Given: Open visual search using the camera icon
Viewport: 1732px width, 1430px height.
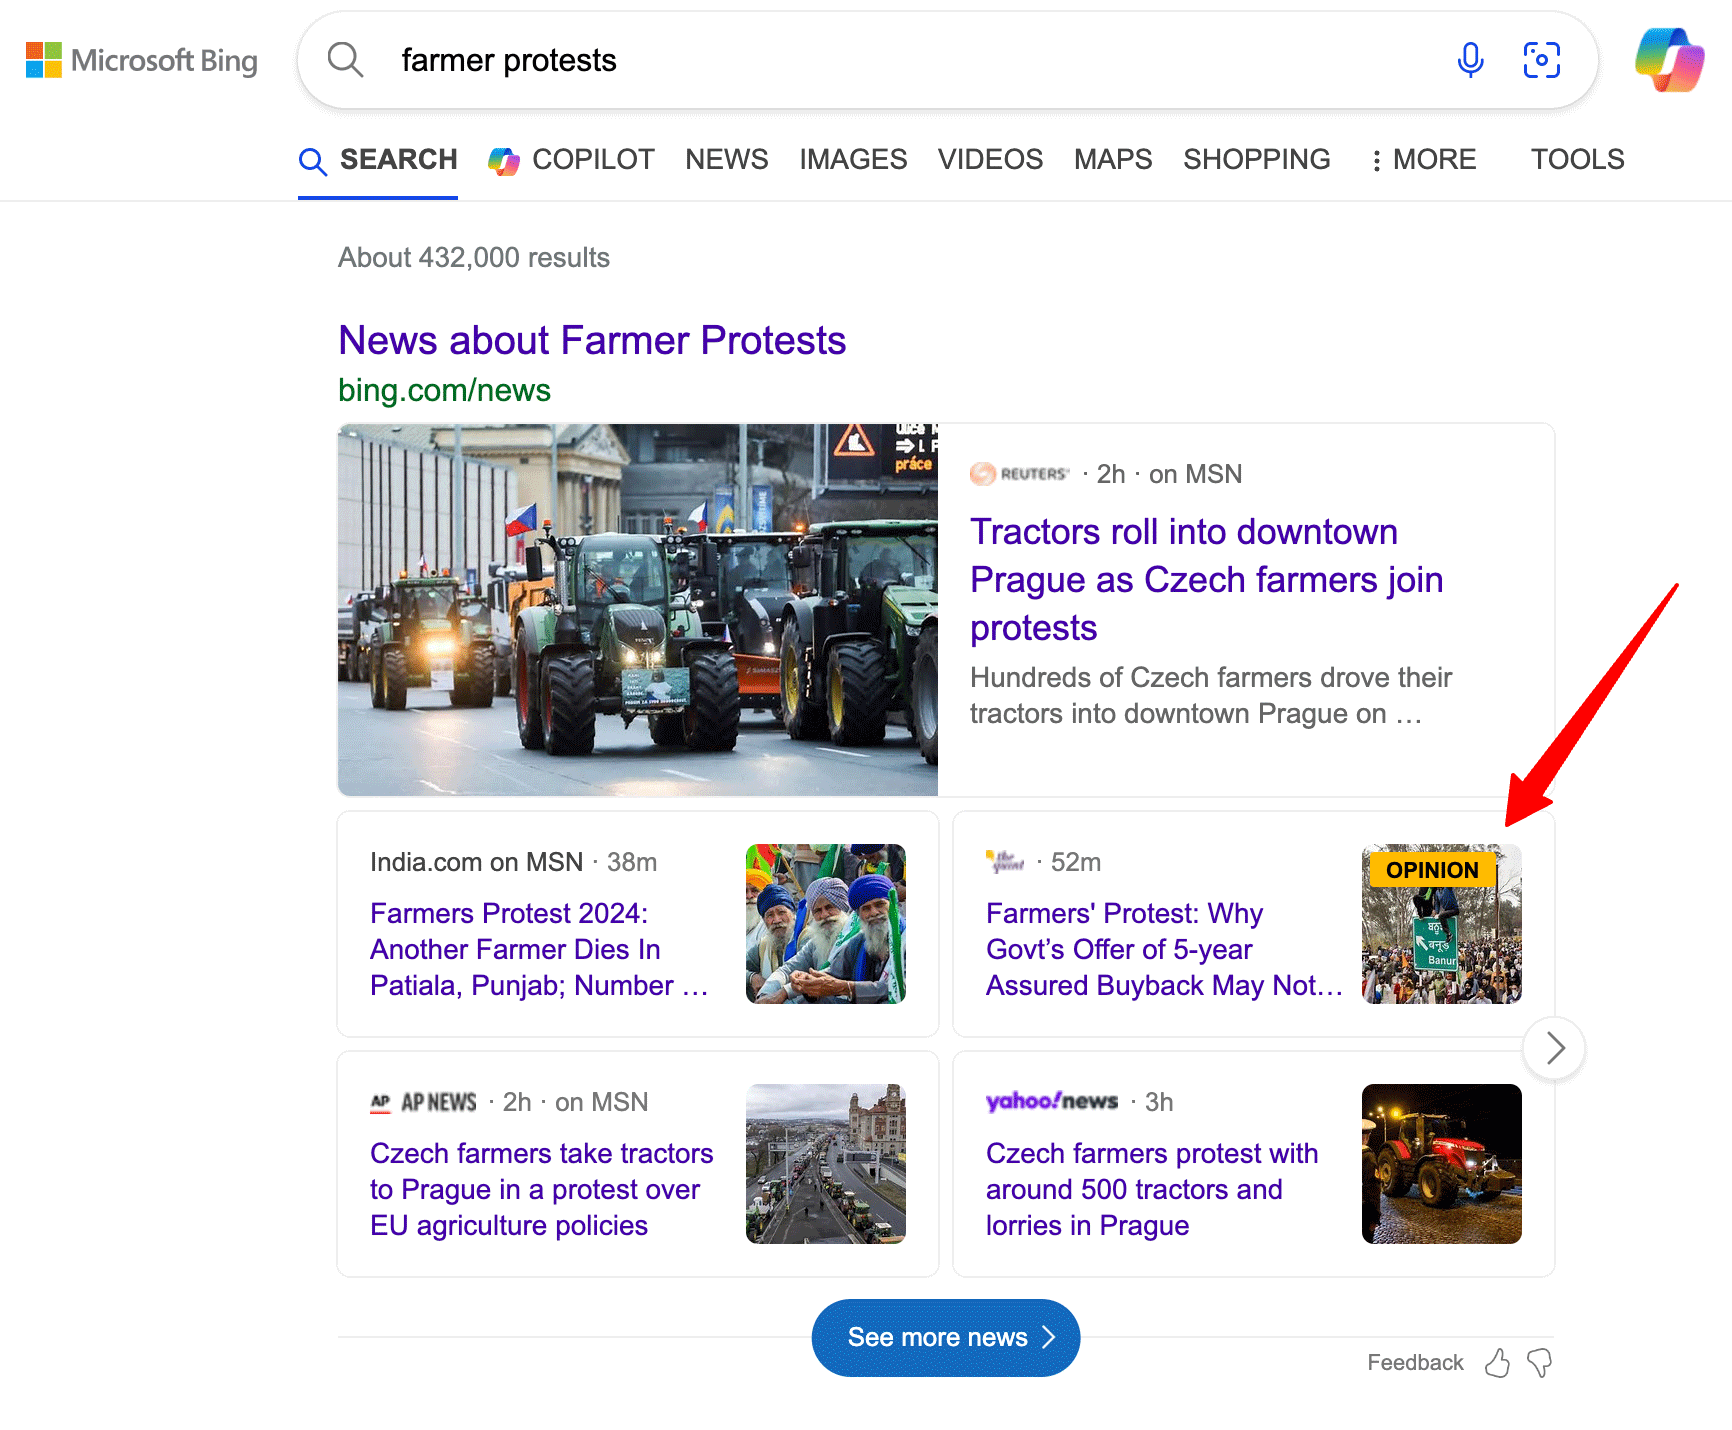Looking at the screenshot, I should pyautogui.click(x=1541, y=60).
